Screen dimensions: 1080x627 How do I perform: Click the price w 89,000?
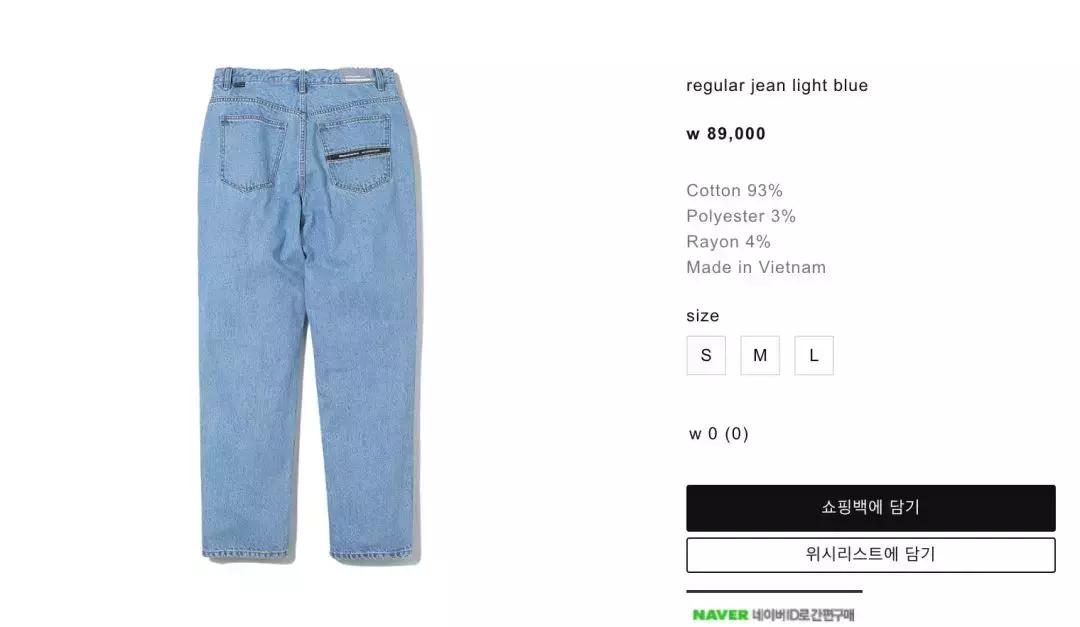726,134
